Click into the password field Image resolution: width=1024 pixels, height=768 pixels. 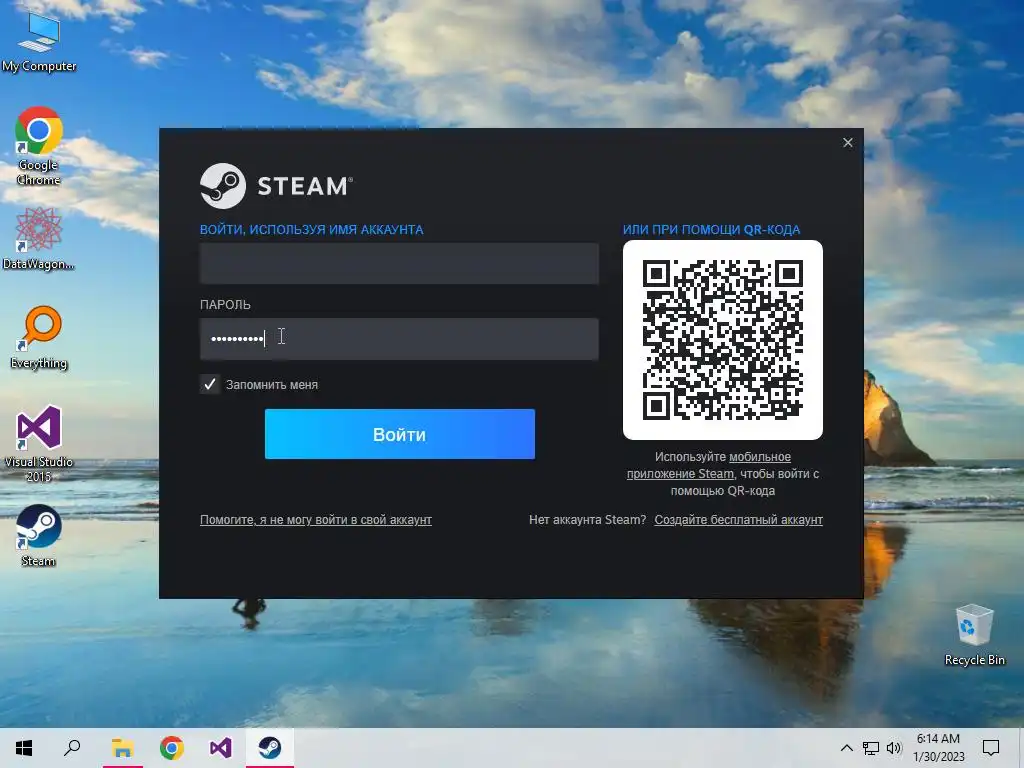pos(399,339)
